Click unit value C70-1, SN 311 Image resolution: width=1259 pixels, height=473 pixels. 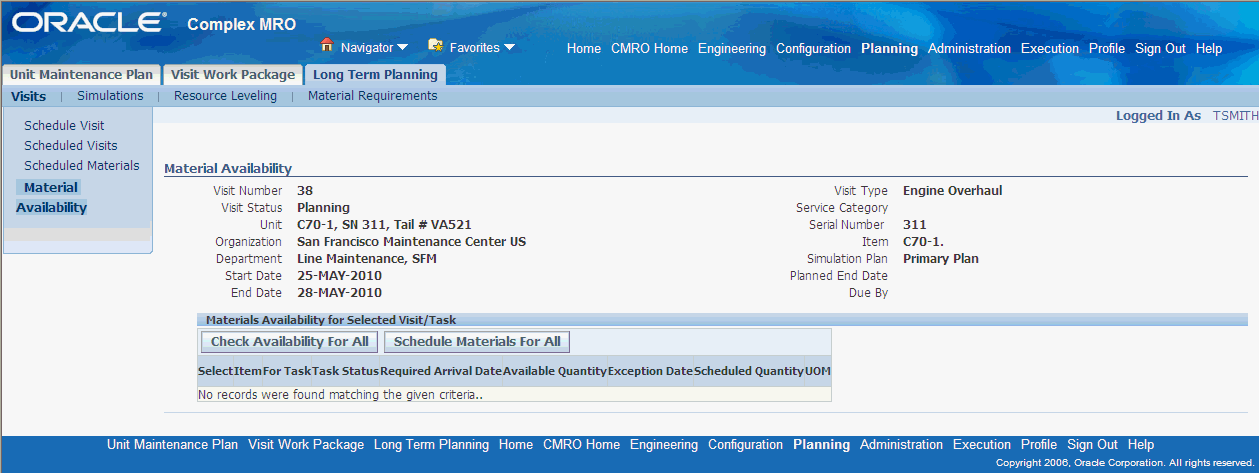pyautogui.click(x=384, y=225)
